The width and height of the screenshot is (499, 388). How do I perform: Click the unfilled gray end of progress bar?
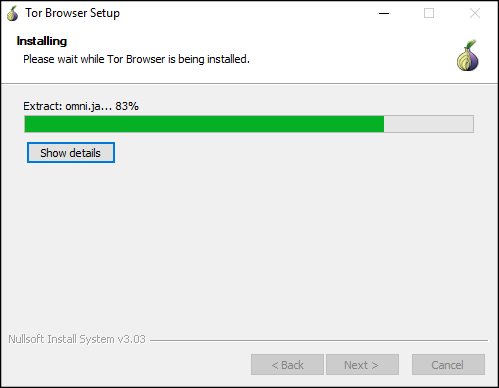pos(429,124)
